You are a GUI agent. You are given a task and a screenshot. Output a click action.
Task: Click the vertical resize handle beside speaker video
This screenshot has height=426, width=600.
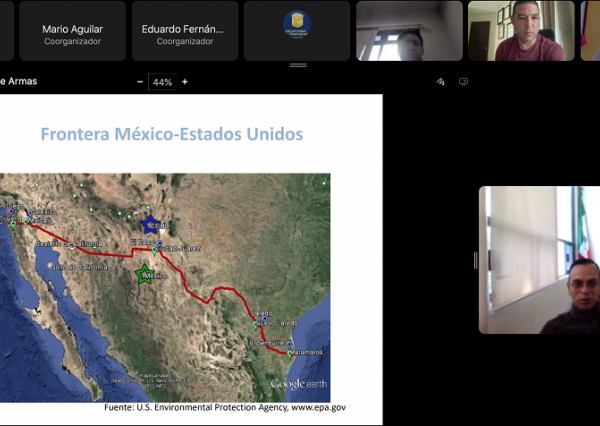[x=475, y=260]
